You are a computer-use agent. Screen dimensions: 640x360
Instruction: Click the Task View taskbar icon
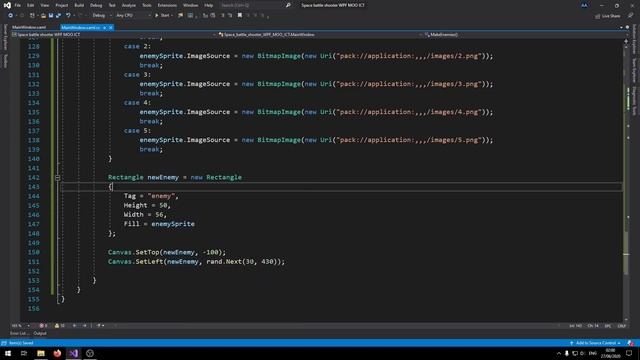(x=24, y=353)
